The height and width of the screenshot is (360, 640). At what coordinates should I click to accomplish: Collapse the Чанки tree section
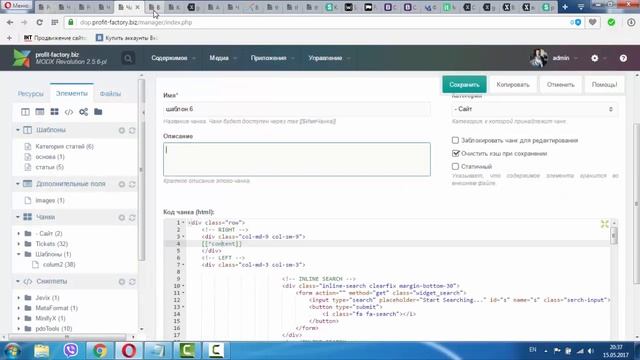18,217
